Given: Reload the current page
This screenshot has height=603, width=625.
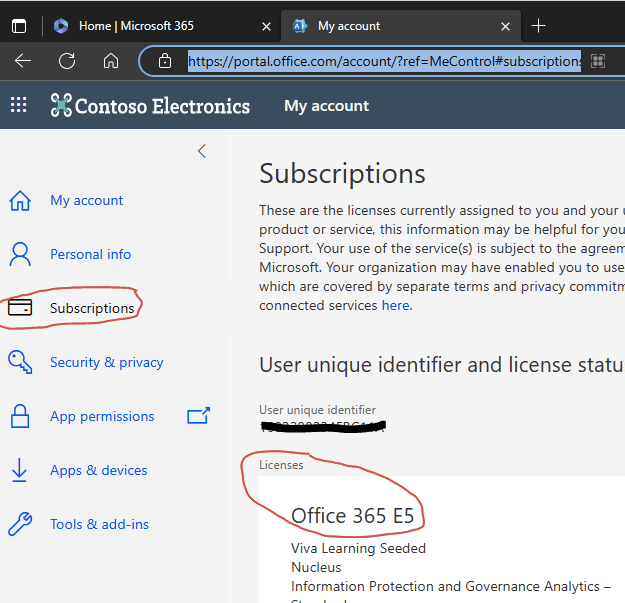Looking at the screenshot, I should 67,61.
